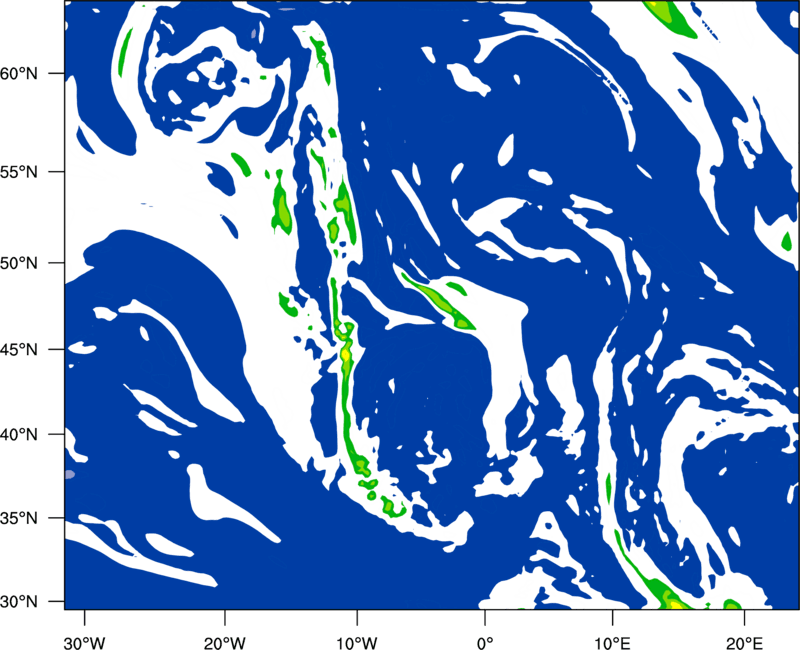The image size is (800, 650).
Task: Click the 30°N latitude label
Action: [x=19, y=602]
